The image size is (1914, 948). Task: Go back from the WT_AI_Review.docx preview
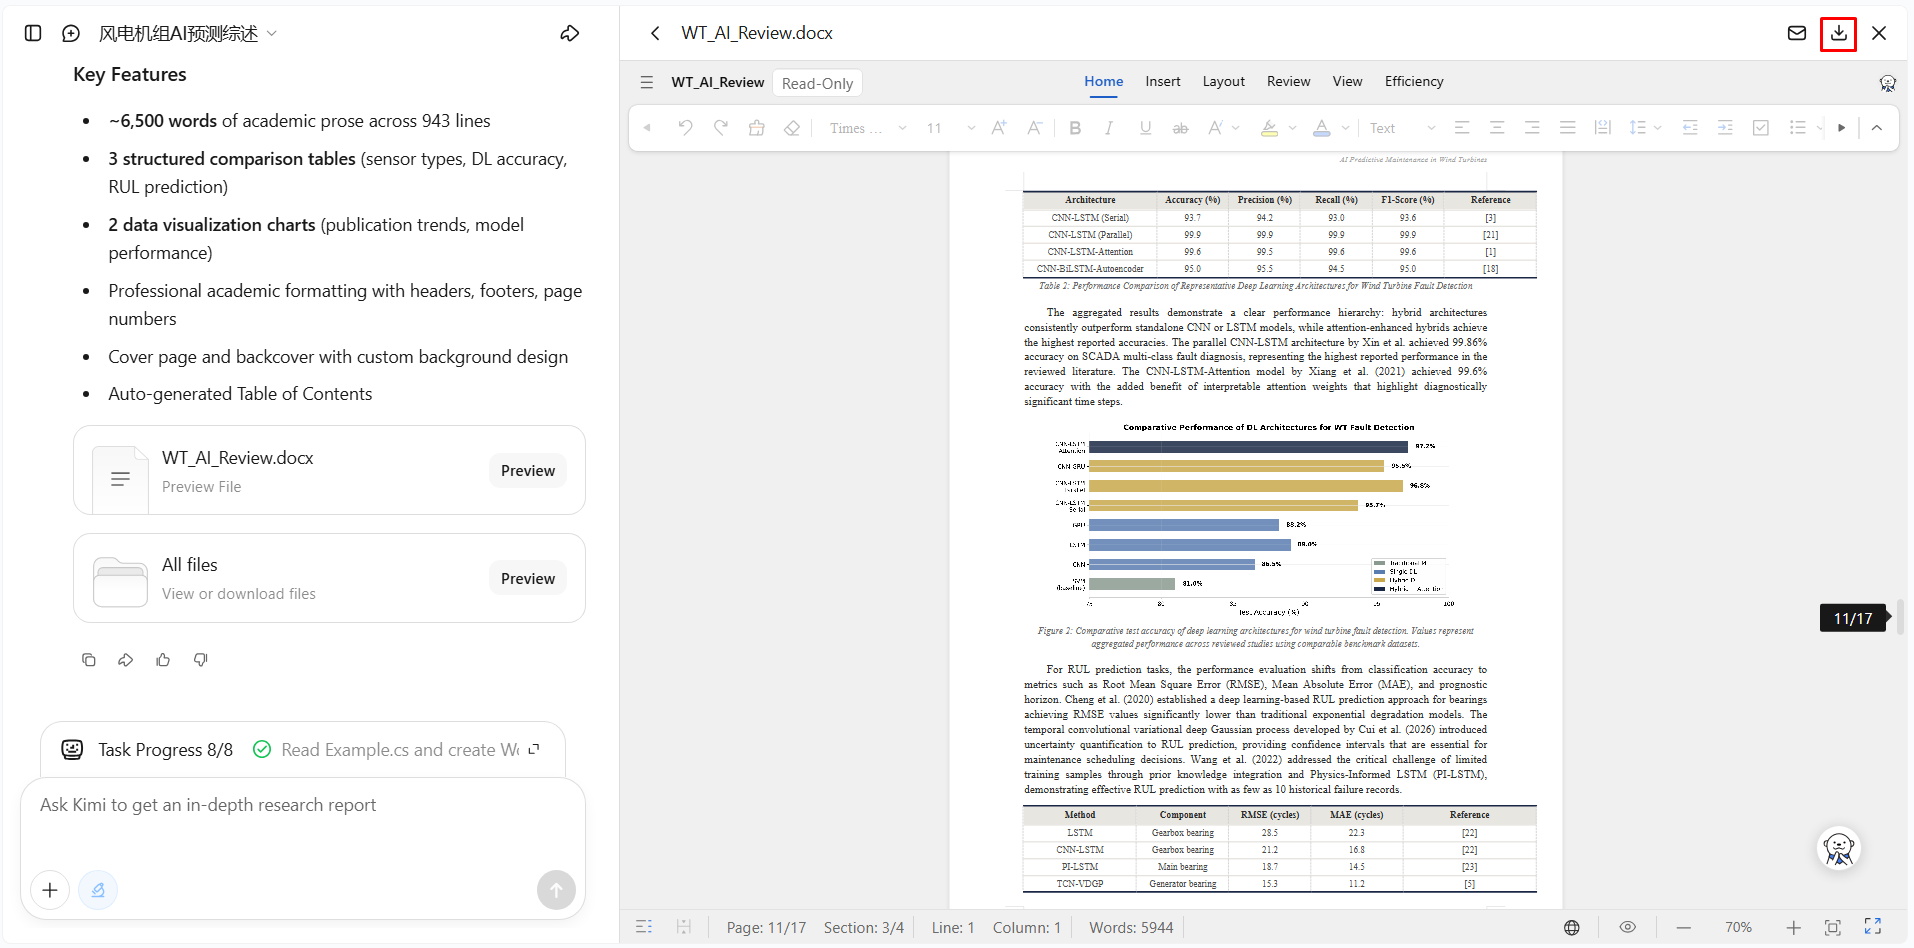[655, 33]
